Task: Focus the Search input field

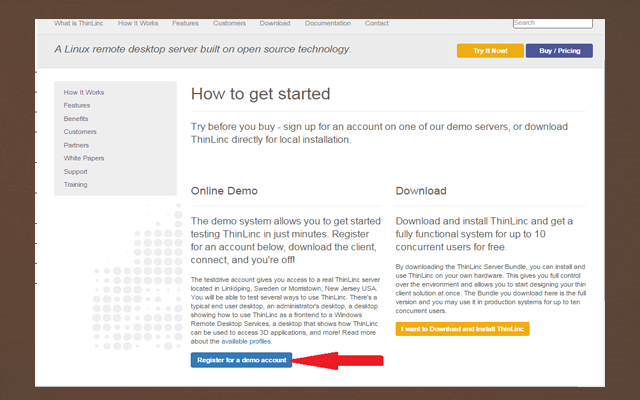Action: tap(553, 23)
